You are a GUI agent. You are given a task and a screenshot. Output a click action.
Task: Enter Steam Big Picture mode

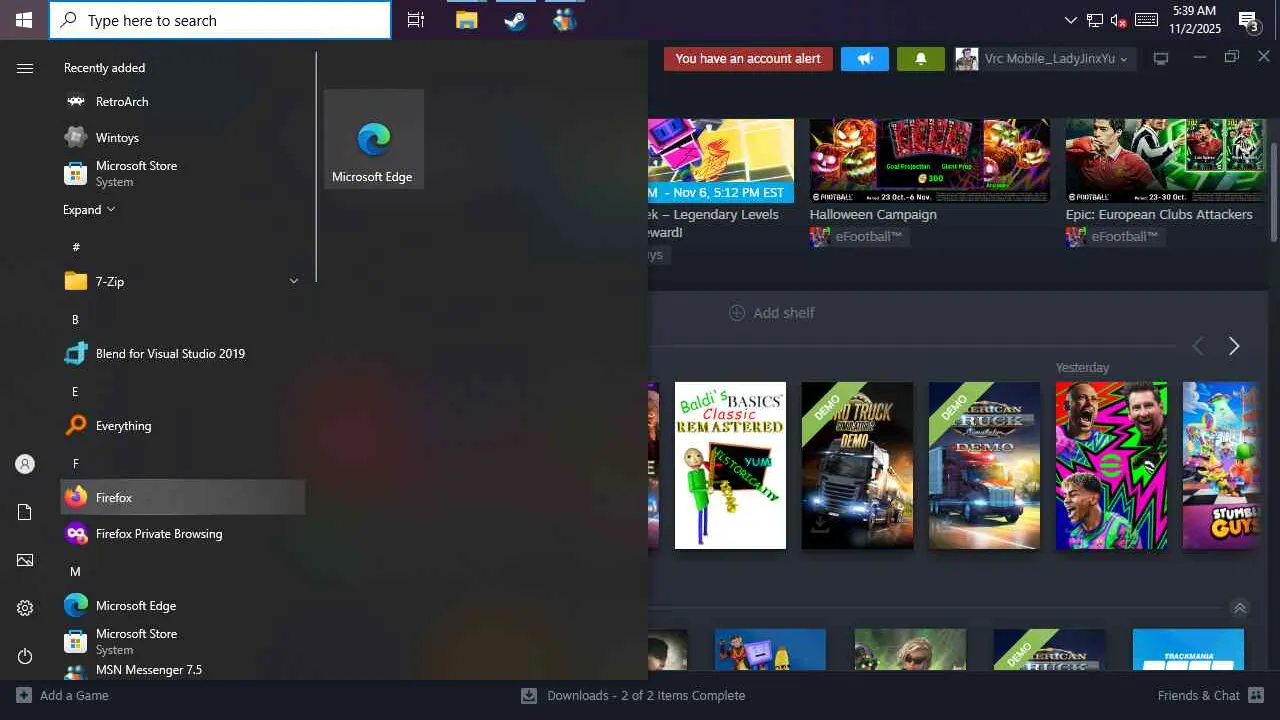pos(1161,59)
